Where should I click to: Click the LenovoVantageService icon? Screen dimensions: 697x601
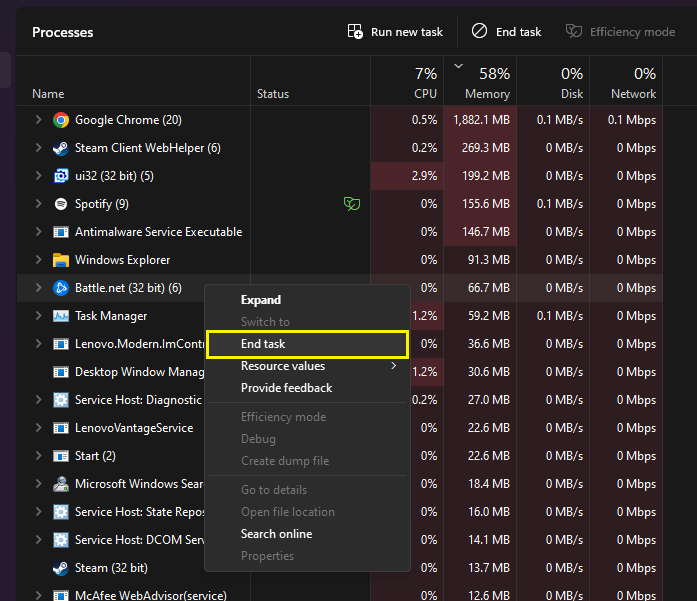[x=61, y=428]
